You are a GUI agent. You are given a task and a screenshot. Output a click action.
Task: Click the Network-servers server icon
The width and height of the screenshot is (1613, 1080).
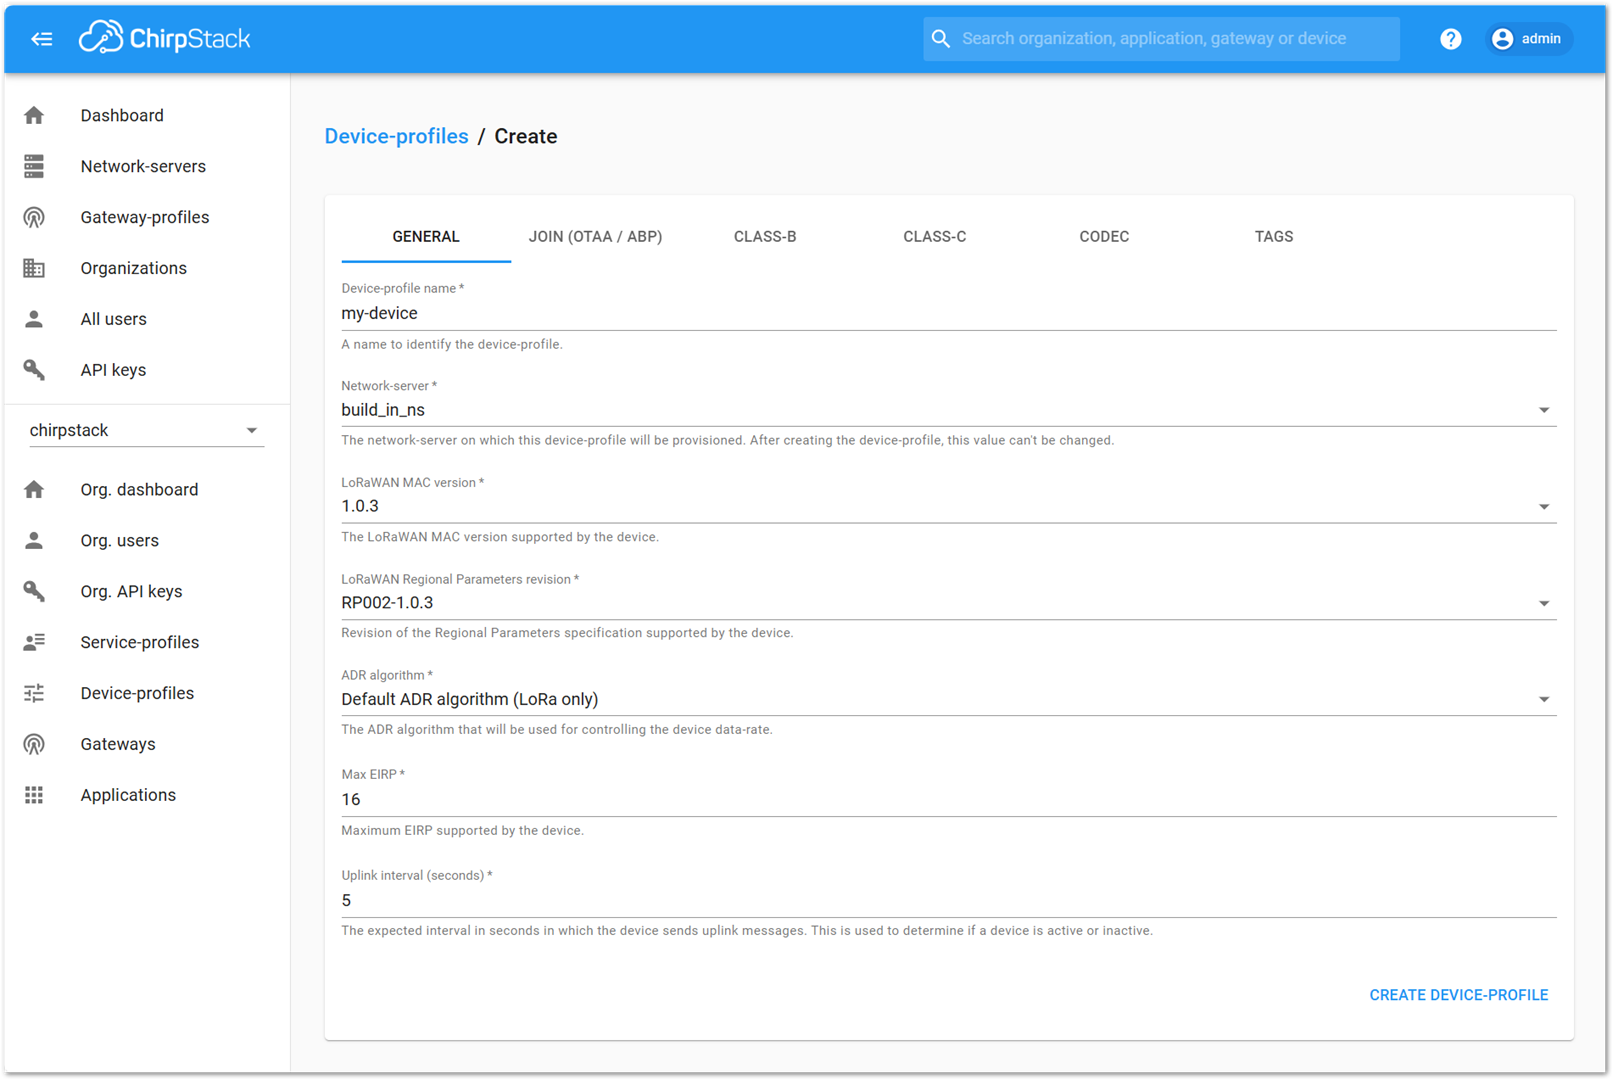pos(34,166)
